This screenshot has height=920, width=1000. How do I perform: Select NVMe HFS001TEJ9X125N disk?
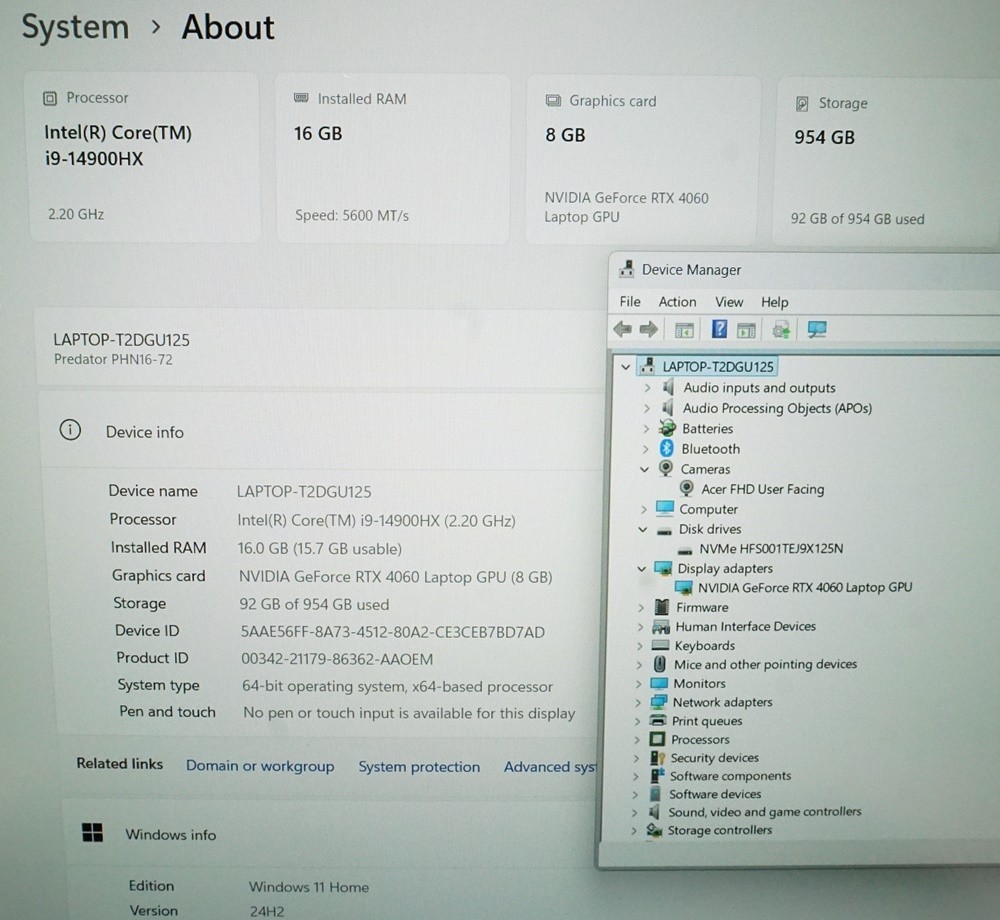click(x=771, y=548)
